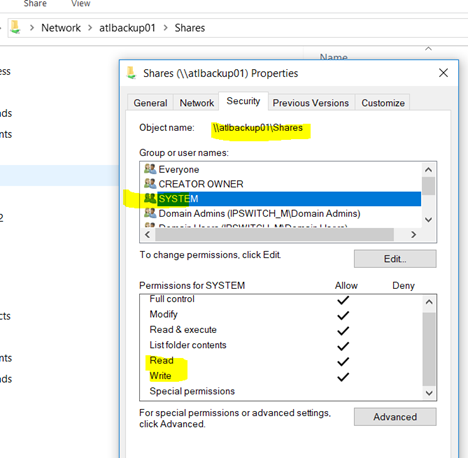
Task: Select the Security tab
Action: [x=243, y=101]
